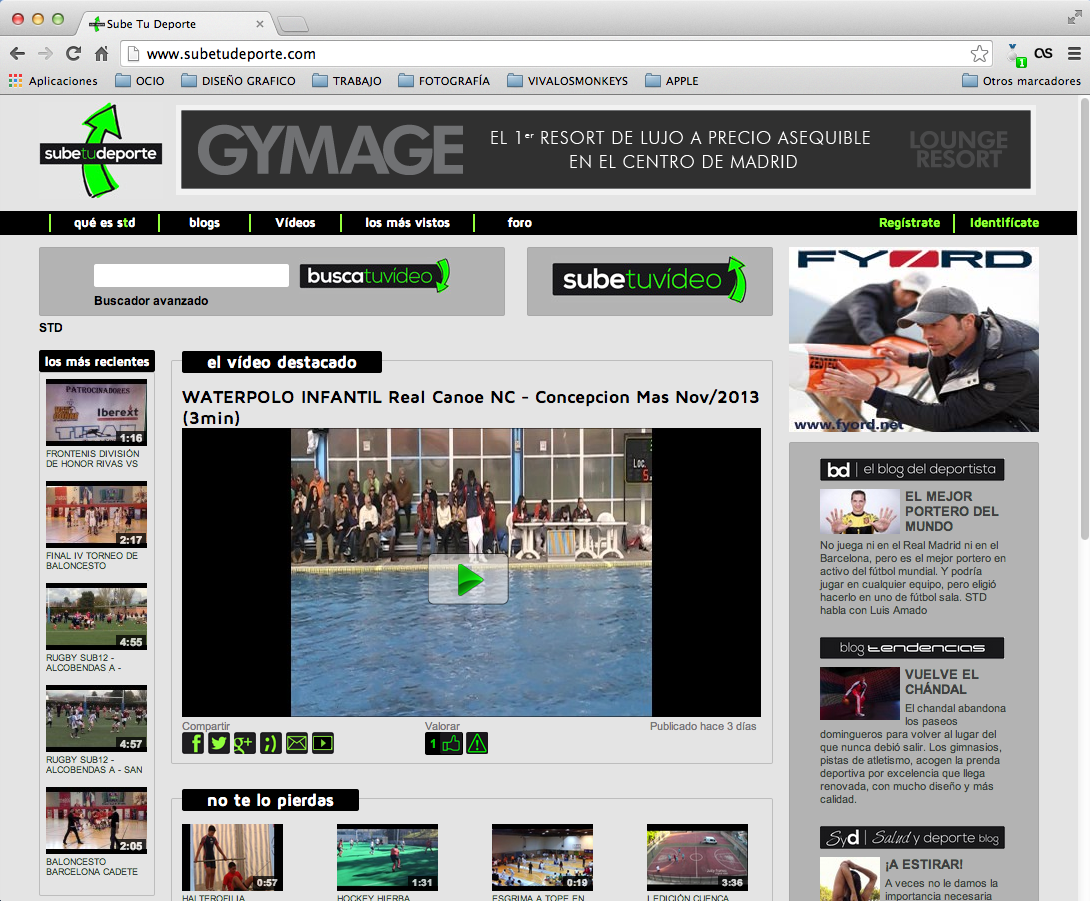
Task: Select the Sube Tu Deporte browser tab
Action: pyautogui.click(x=174, y=24)
